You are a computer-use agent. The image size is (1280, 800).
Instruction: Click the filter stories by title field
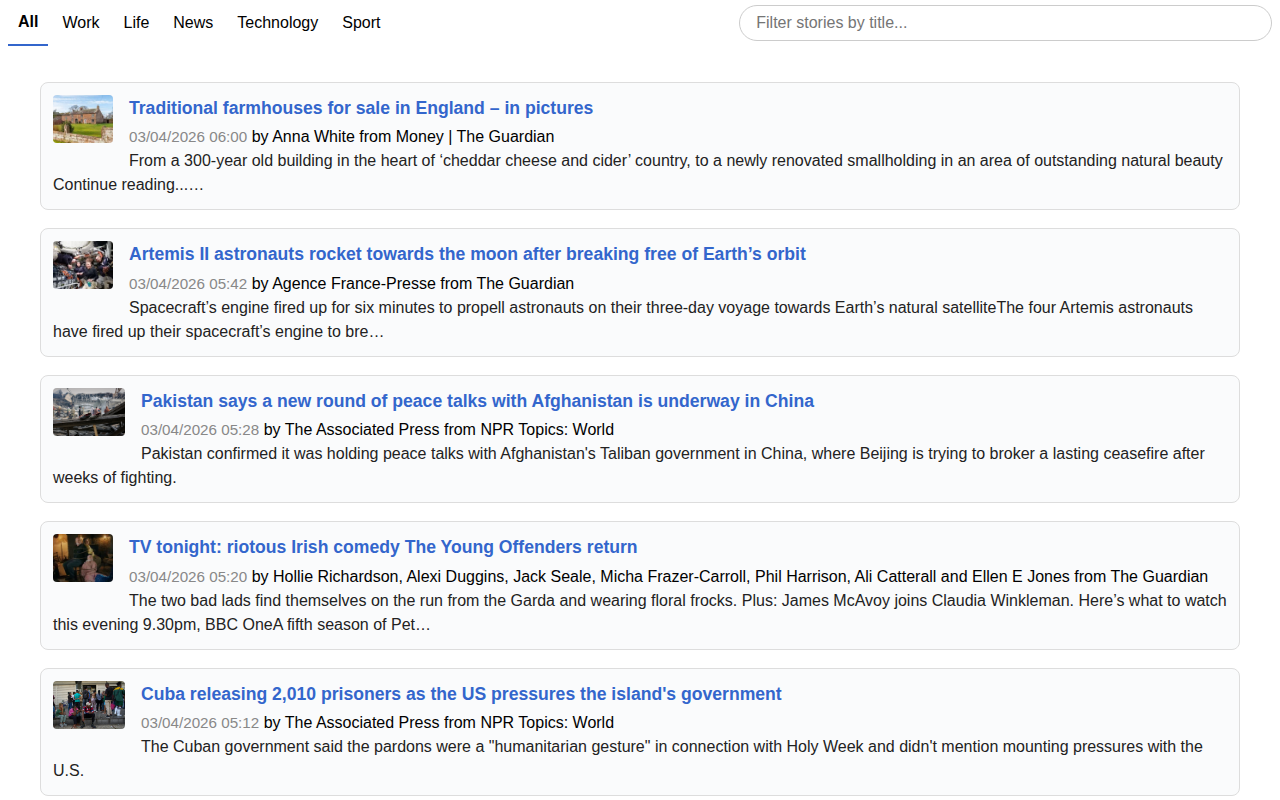1004,23
